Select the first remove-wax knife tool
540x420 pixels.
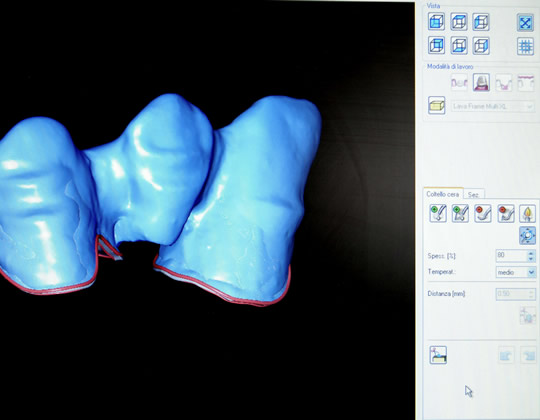(x=483, y=213)
